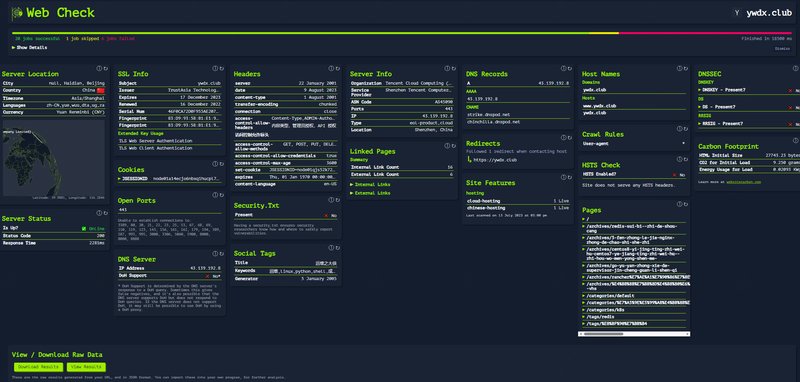Click the Download Results button

38,367
